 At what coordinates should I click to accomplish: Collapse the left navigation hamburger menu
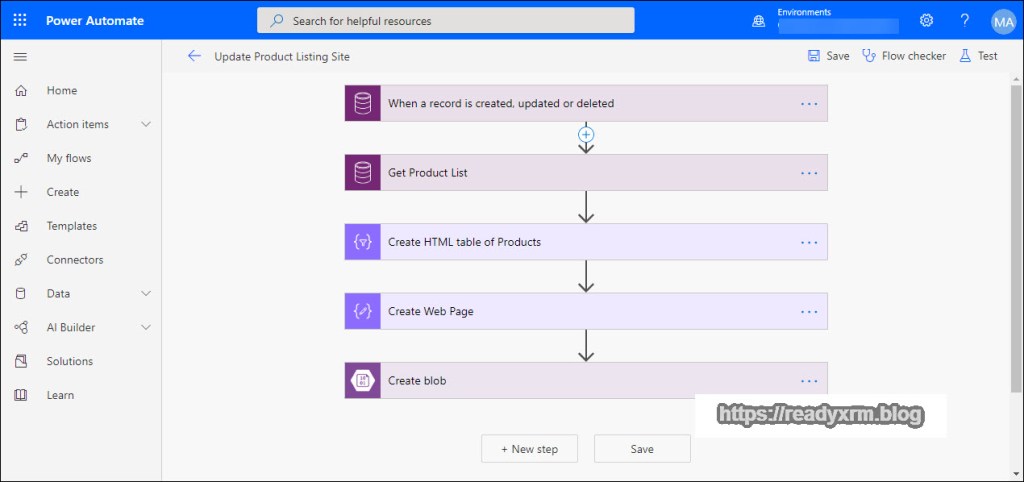point(20,56)
